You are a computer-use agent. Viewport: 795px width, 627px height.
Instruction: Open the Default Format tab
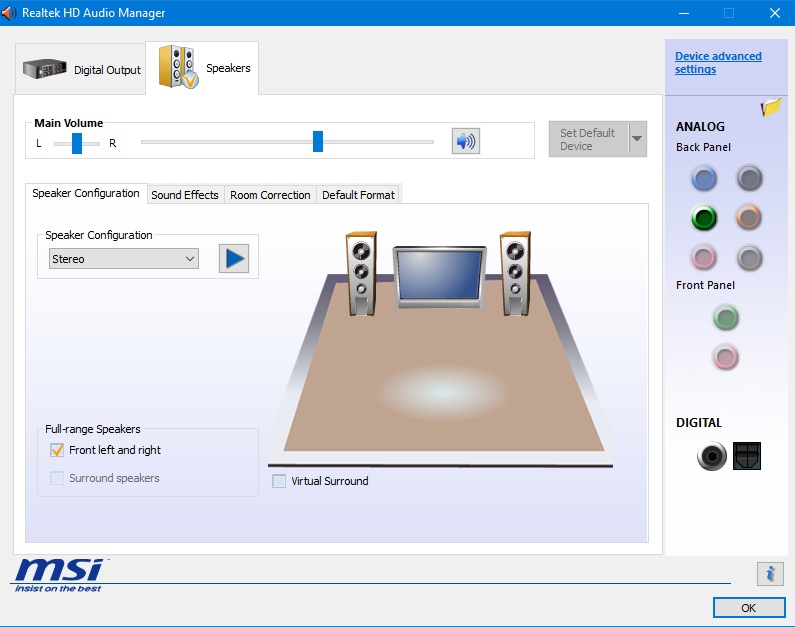pyautogui.click(x=358, y=195)
